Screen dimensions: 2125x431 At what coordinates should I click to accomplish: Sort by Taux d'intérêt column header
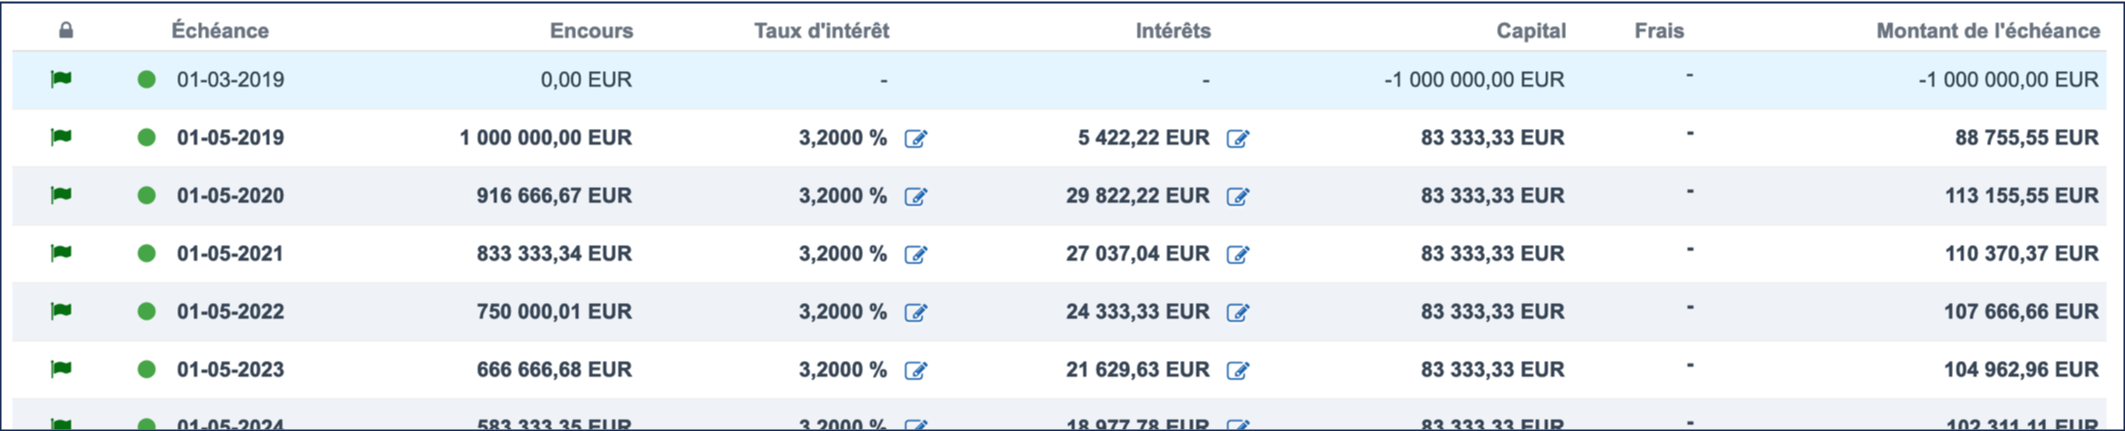point(821,31)
